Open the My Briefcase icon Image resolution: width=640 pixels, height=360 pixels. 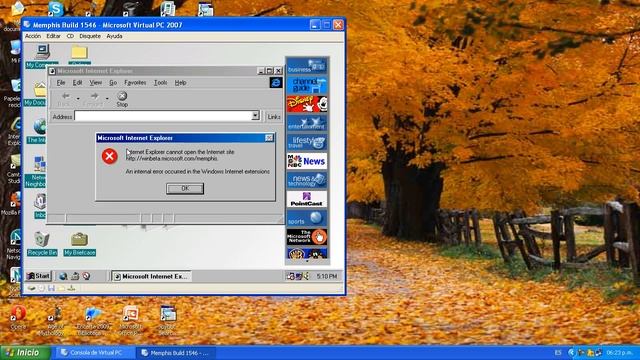[80, 244]
